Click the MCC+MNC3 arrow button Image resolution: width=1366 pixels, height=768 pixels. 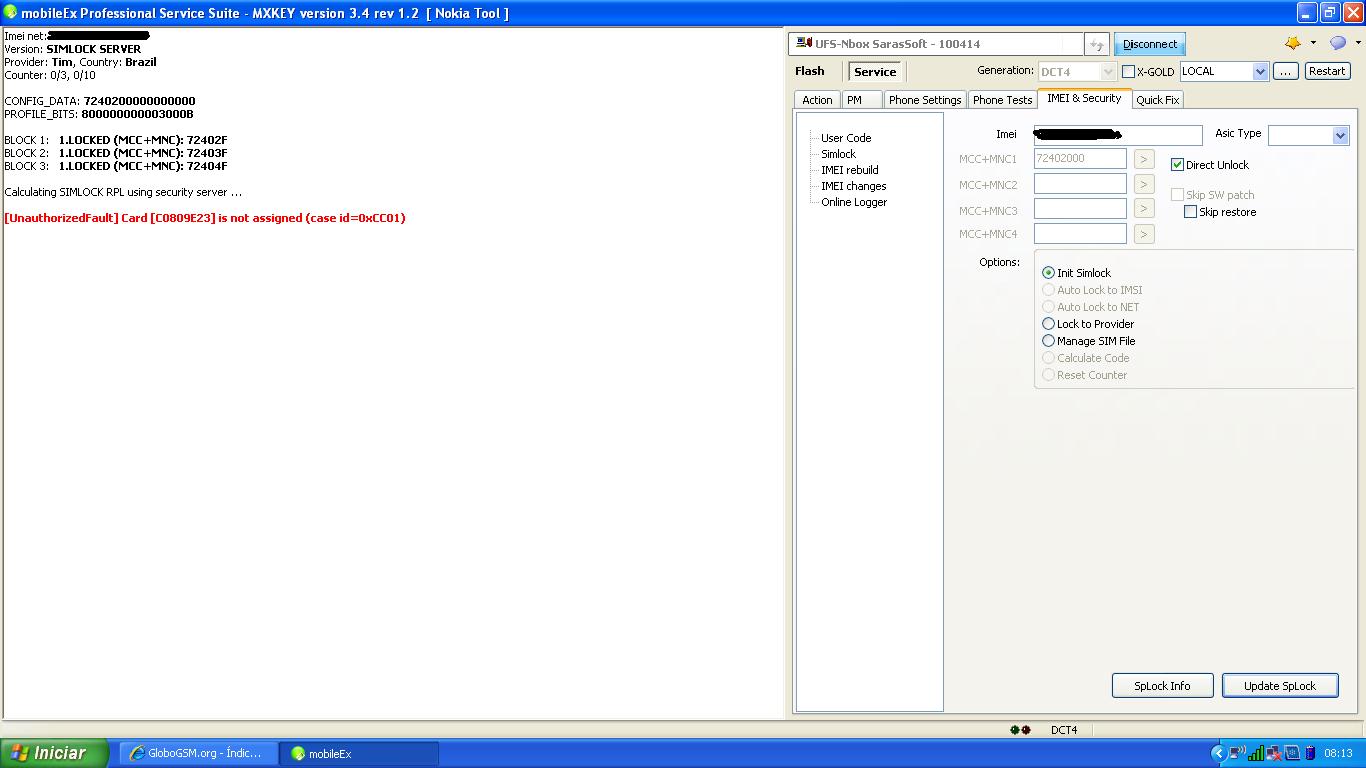(x=1144, y=209)
